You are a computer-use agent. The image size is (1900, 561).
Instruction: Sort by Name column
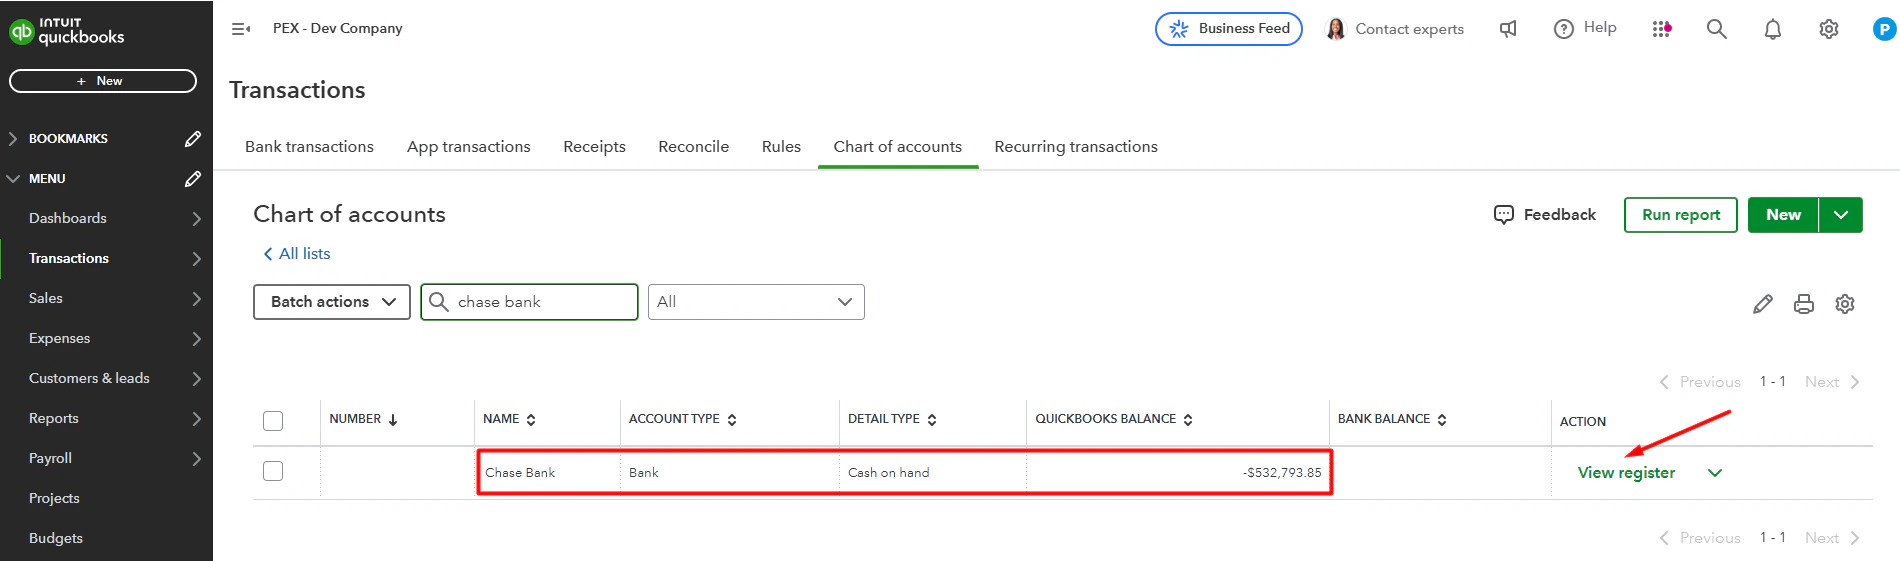coord(531,420)
